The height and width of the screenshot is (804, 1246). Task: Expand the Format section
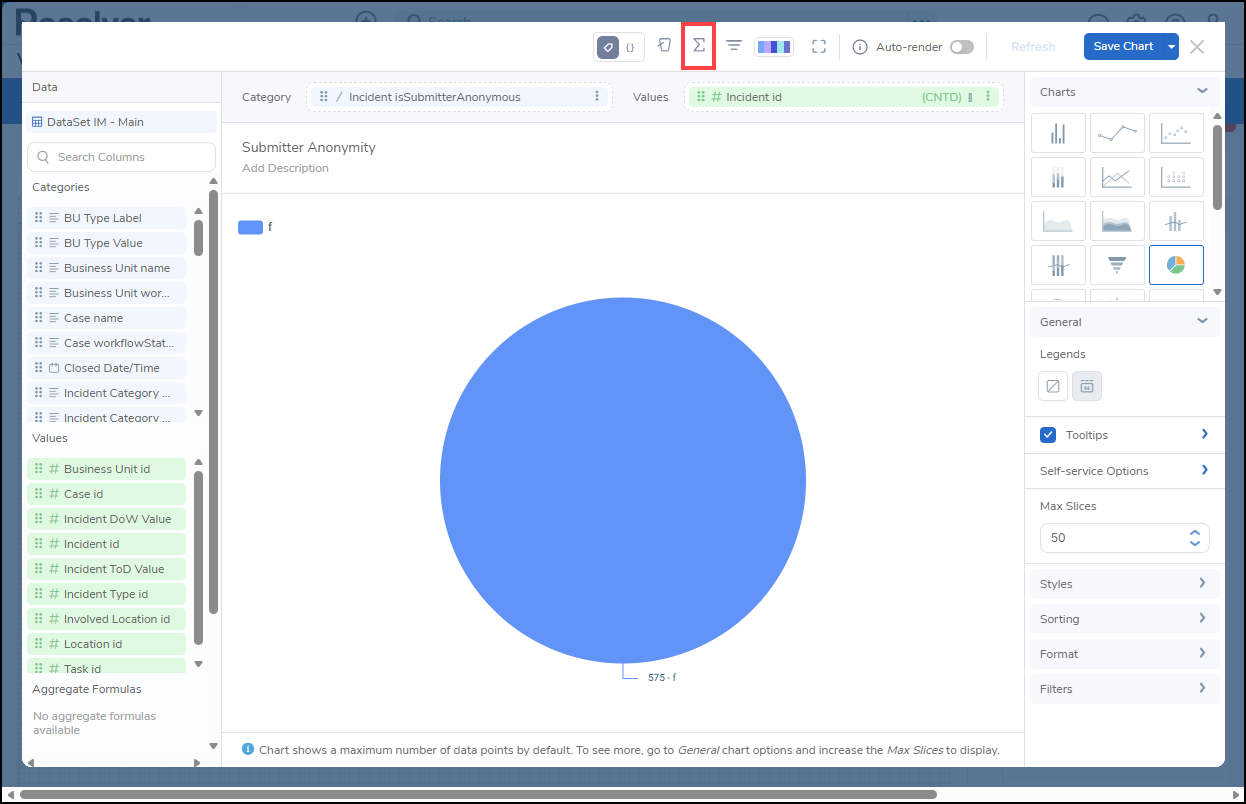pyautogui.click(x=1202, y=653)
